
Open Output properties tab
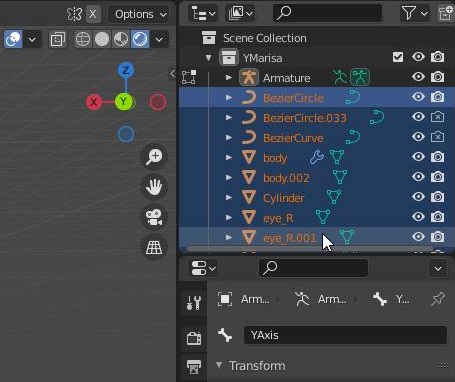[194, 367]
